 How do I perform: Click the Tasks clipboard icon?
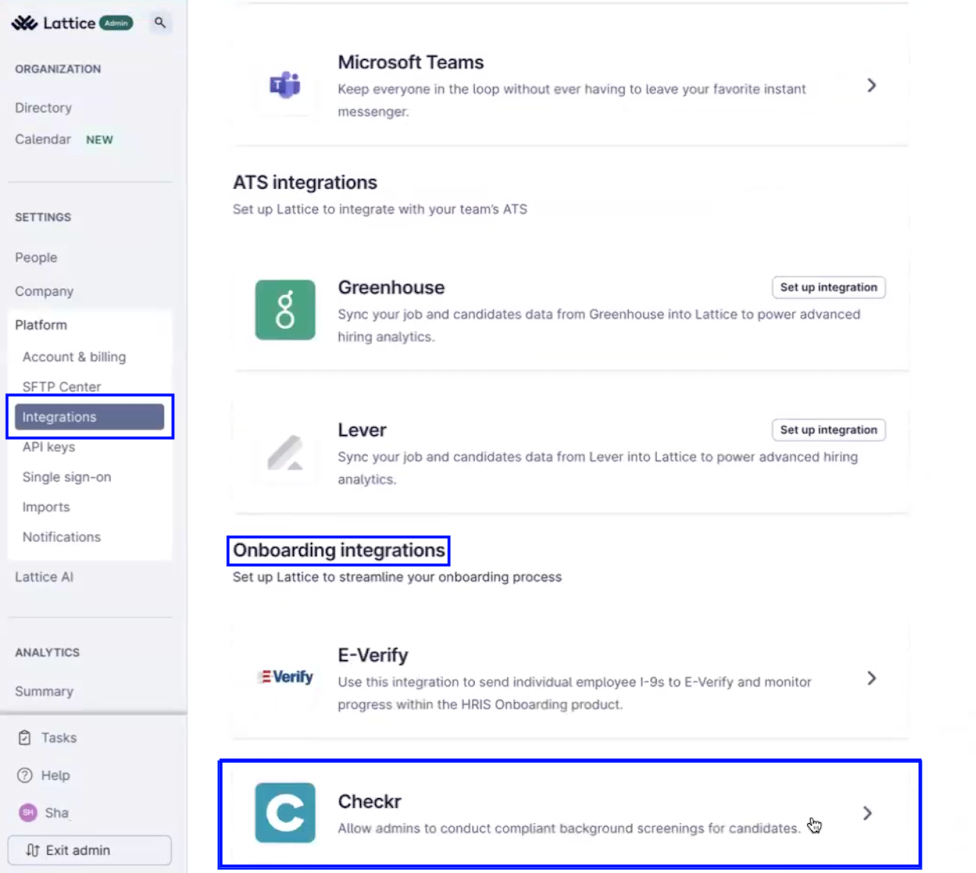24,737
